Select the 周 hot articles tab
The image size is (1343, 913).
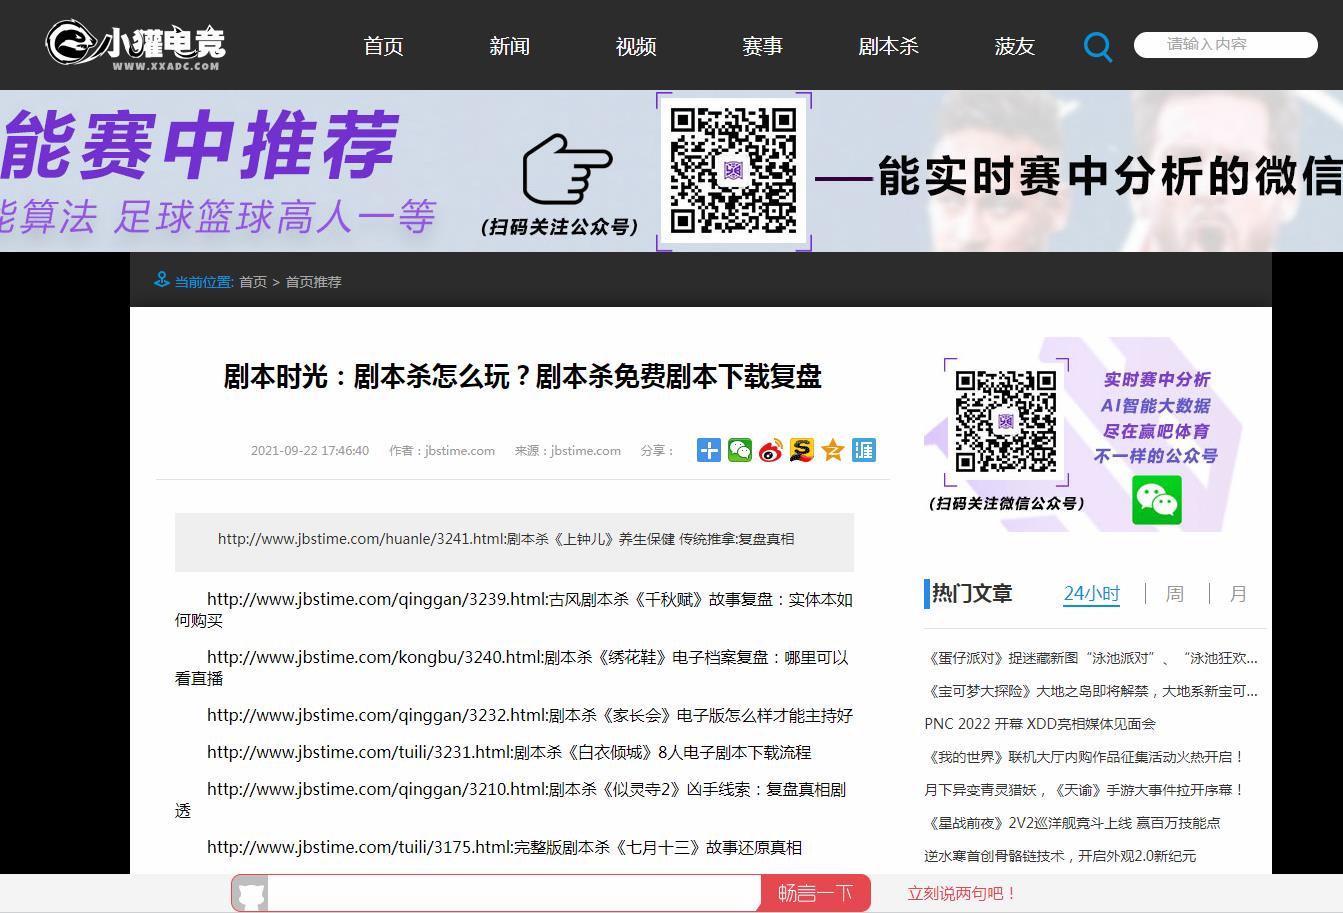pyautogui.click(x=1175, y=593)
